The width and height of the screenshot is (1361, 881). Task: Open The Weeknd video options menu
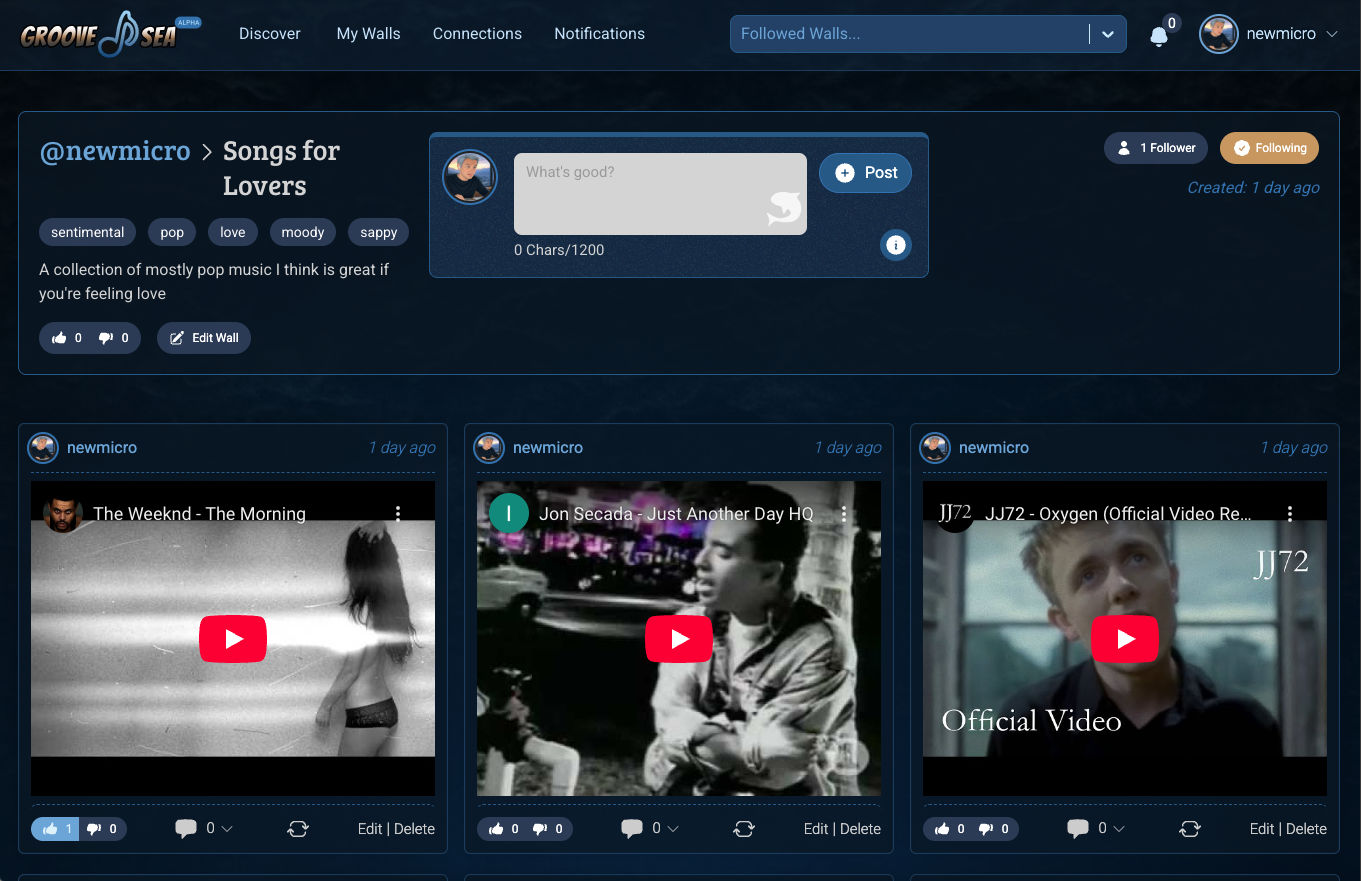pos(398,514)
